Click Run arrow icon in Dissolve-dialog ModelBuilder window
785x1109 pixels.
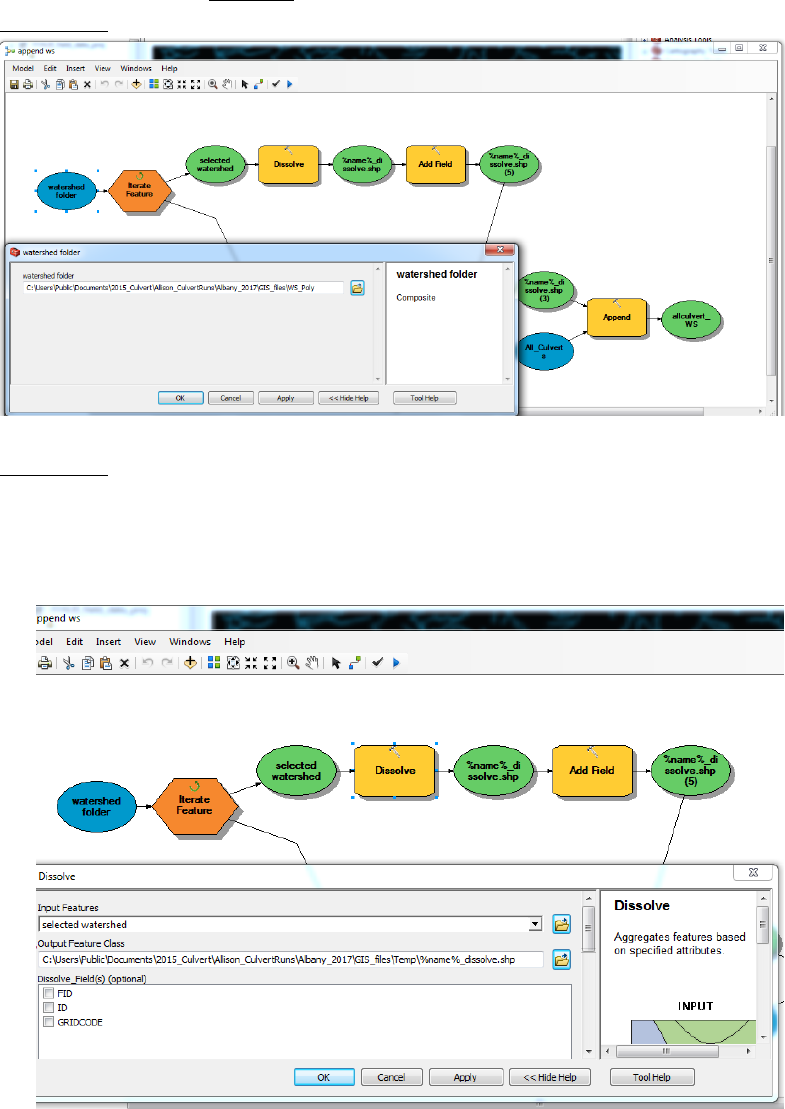pyautogui.click(x=396, y=663)
